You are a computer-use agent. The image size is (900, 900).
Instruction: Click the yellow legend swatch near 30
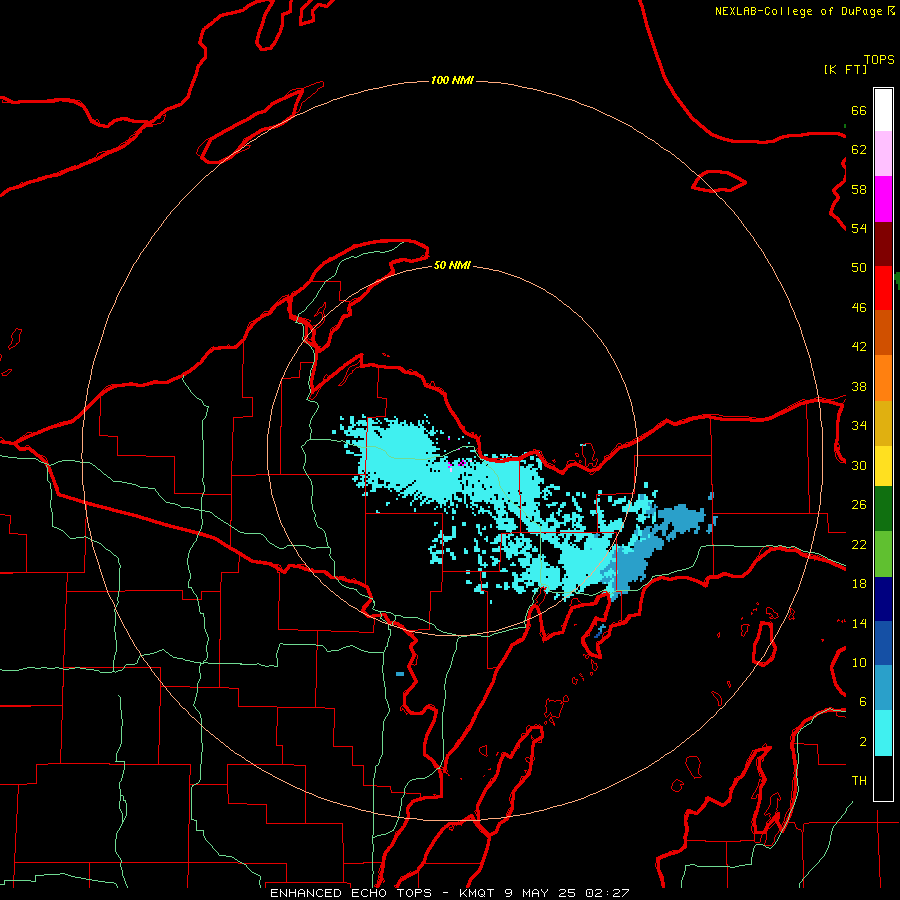pos(883,465)
